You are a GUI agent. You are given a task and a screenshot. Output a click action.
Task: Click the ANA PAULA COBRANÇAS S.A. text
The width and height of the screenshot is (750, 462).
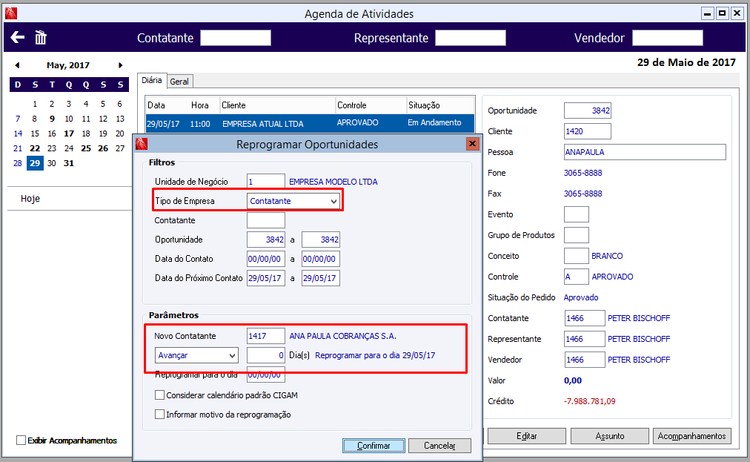pos(342,336)
